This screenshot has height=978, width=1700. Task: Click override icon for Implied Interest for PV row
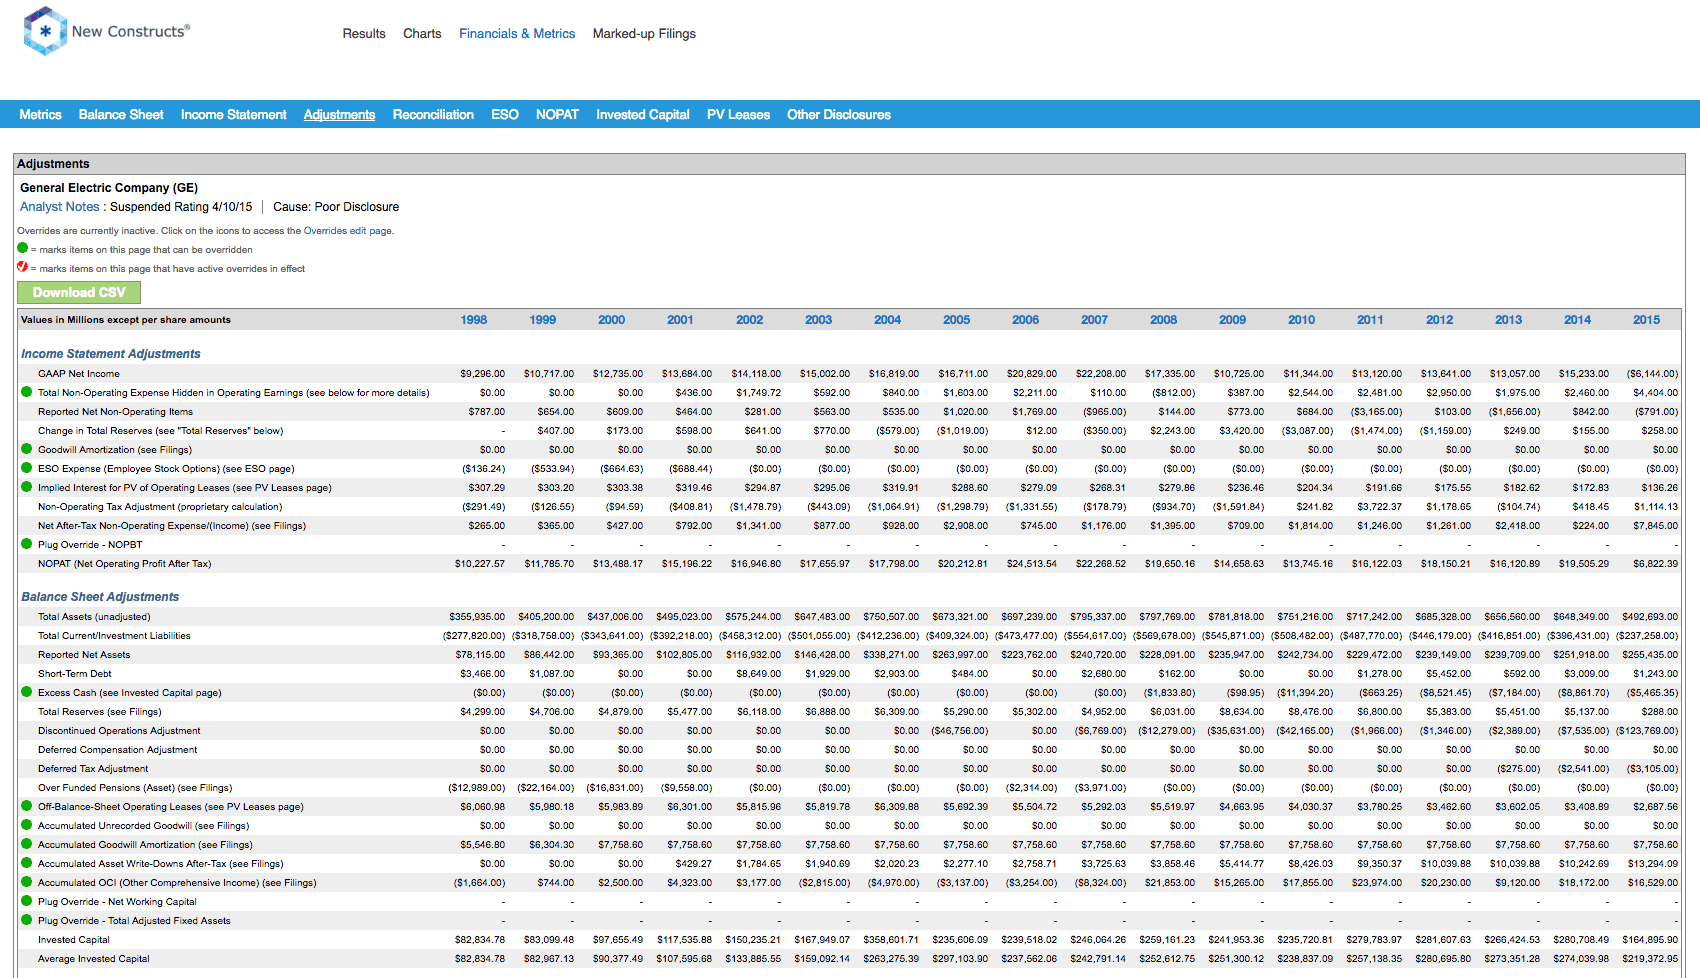pyautogui.click(x=27, y=487)
